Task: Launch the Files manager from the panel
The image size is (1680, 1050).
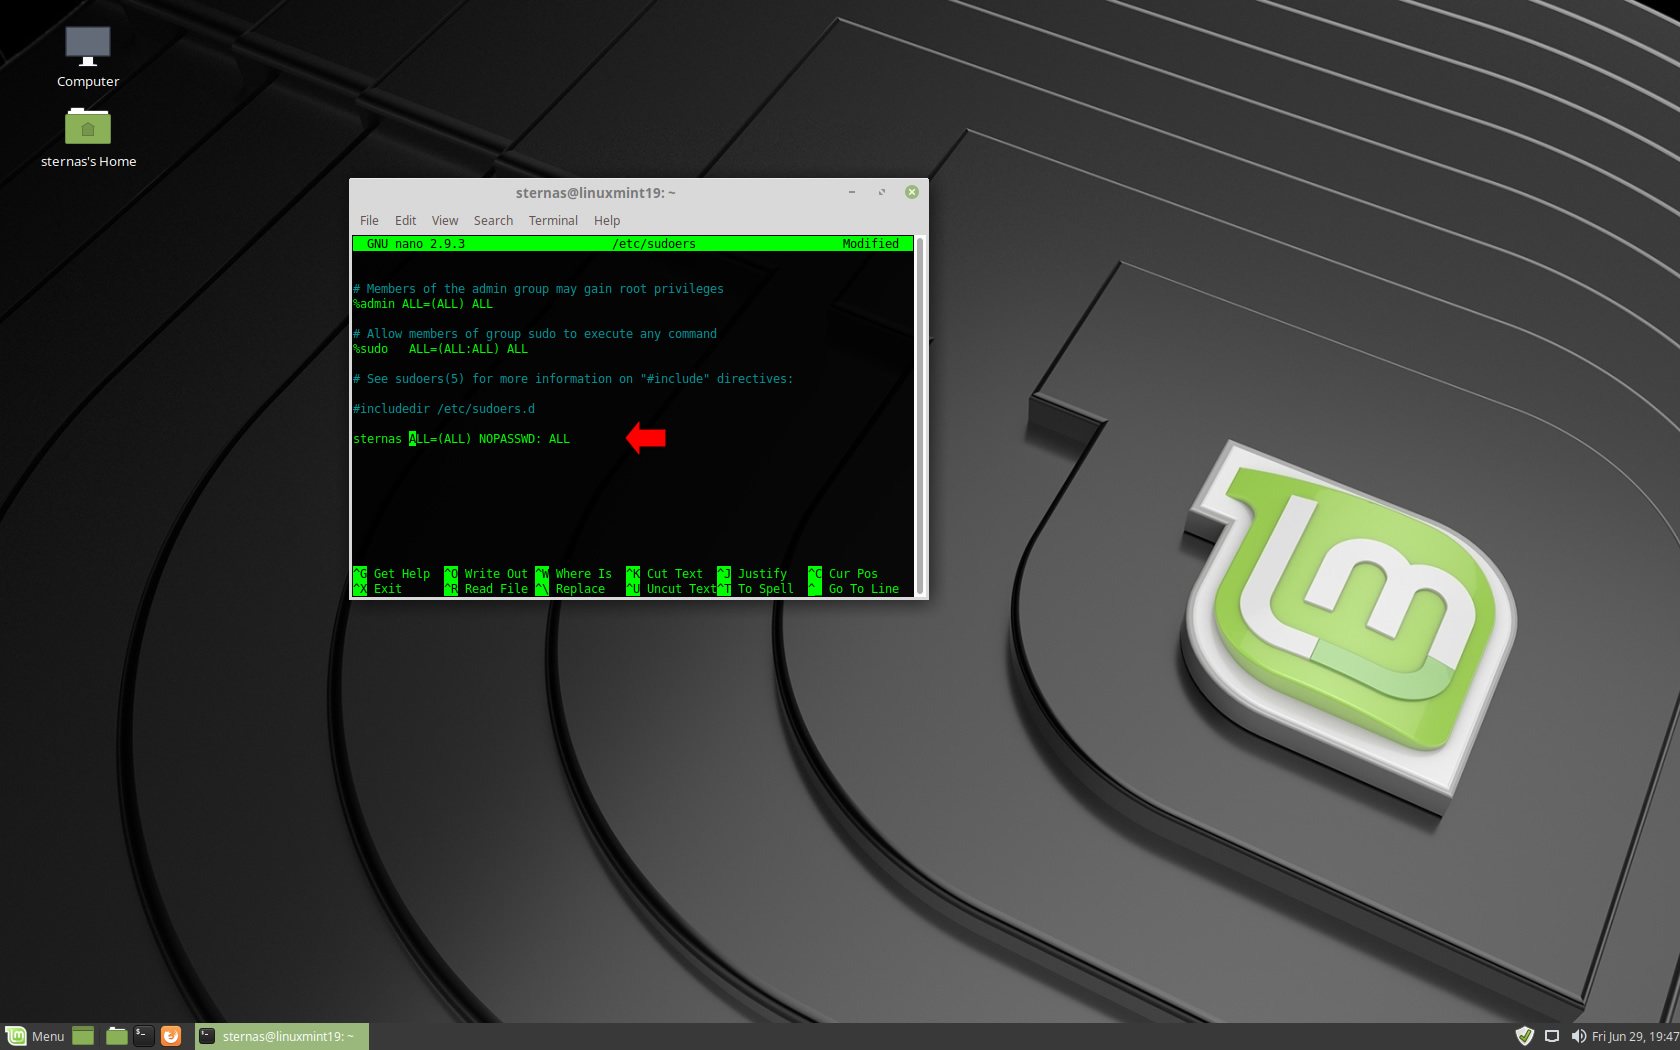Action: (117, 1036)
